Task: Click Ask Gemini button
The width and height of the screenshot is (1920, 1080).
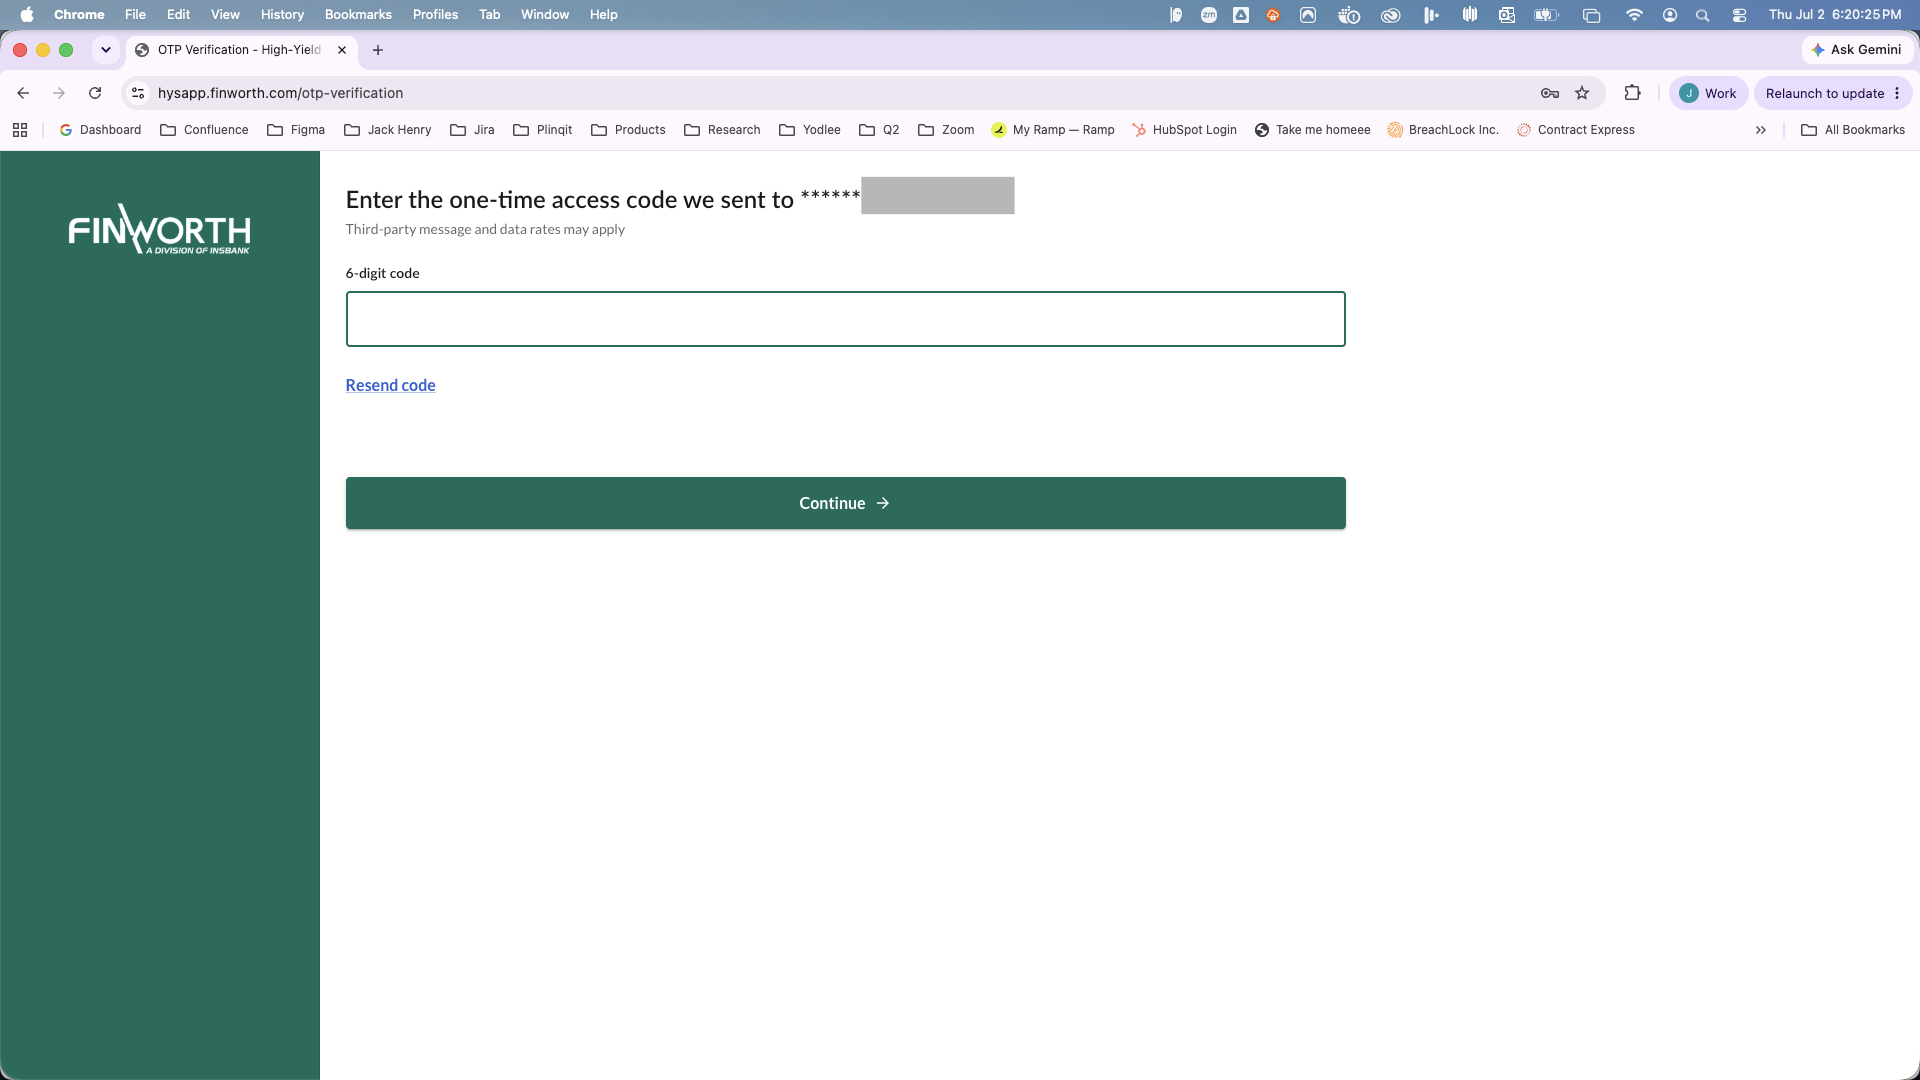Action: click(x=1857, y=50)
